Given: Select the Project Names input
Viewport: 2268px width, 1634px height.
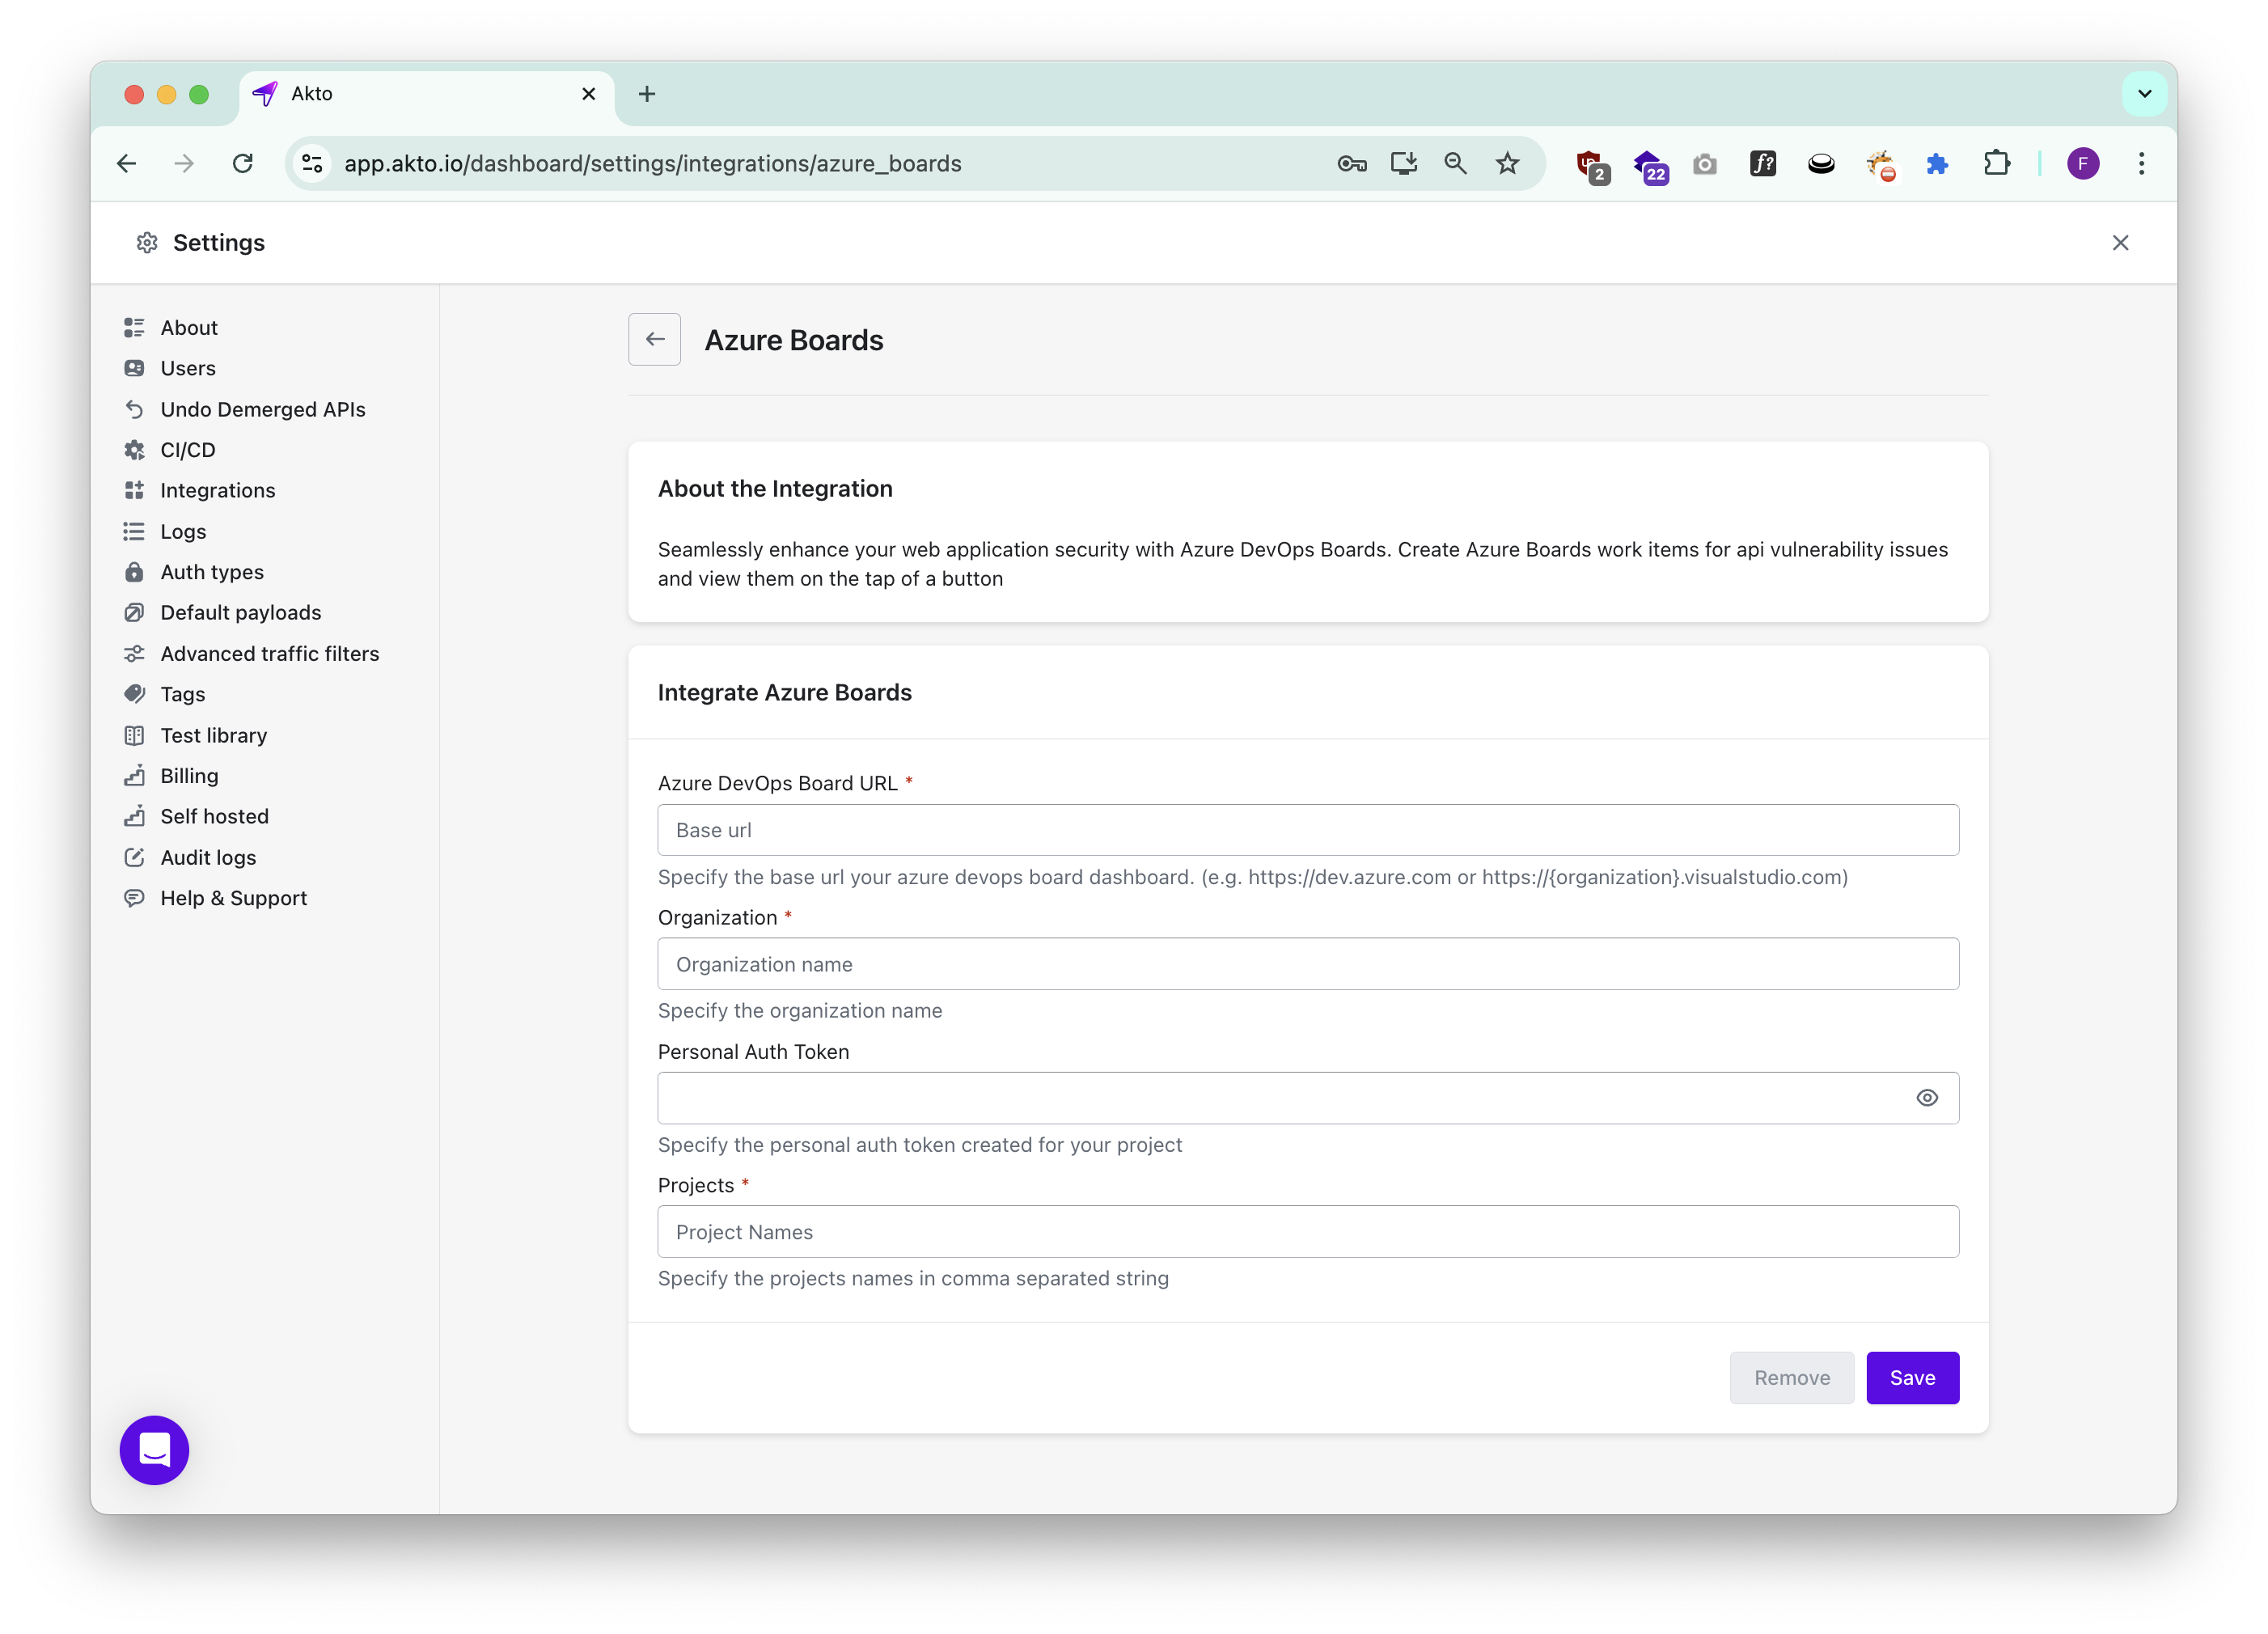Looking at the screenshot, I should 1307,1232.
